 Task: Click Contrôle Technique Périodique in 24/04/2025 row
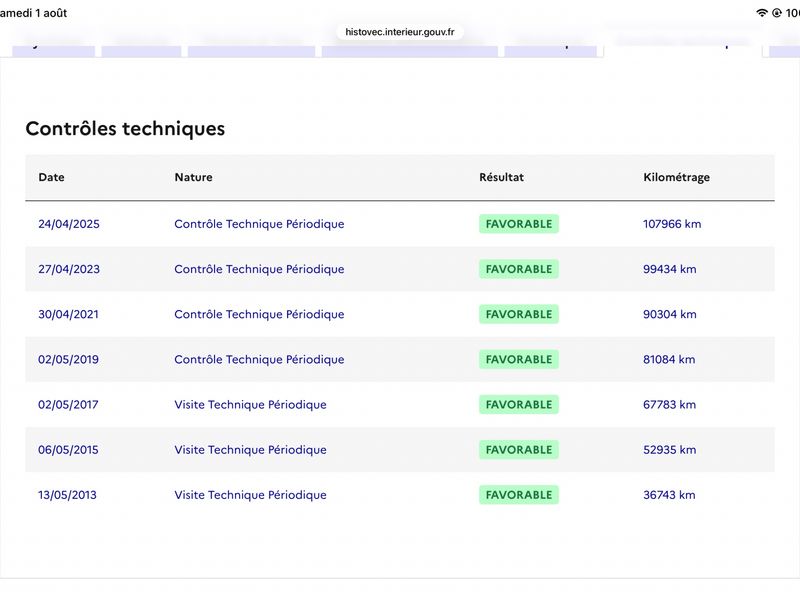259,224
